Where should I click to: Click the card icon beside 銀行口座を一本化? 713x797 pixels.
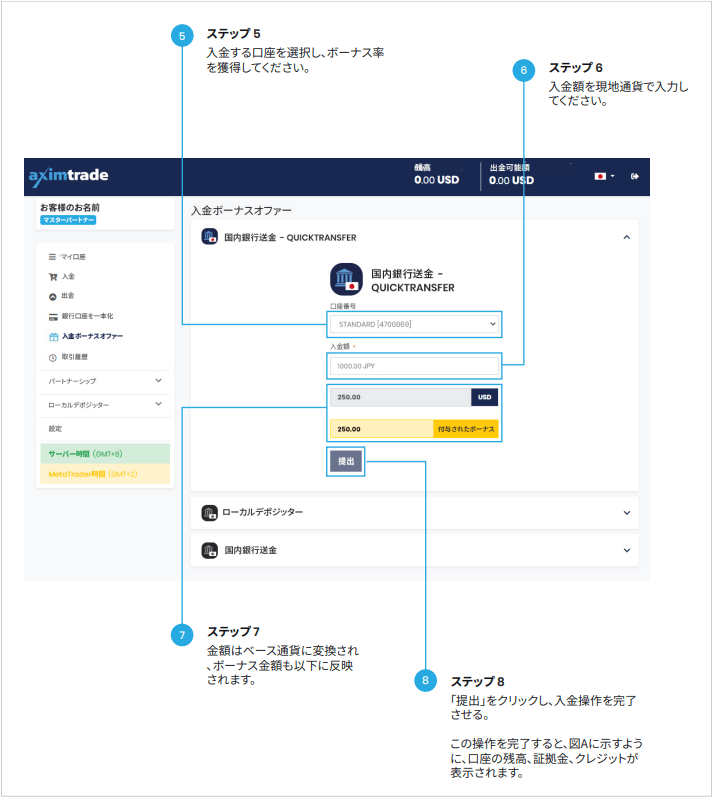pos(53,317)
